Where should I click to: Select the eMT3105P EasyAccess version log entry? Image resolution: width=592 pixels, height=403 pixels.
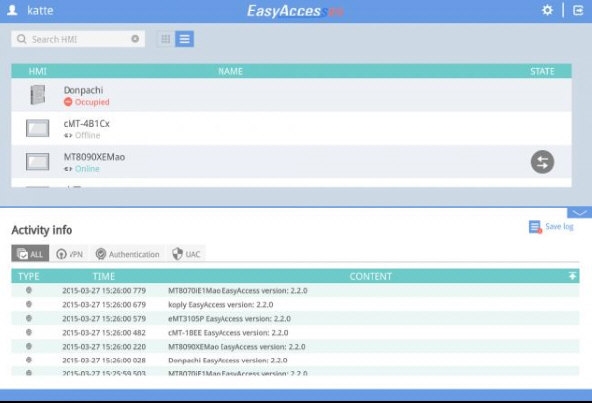(295, 318)
